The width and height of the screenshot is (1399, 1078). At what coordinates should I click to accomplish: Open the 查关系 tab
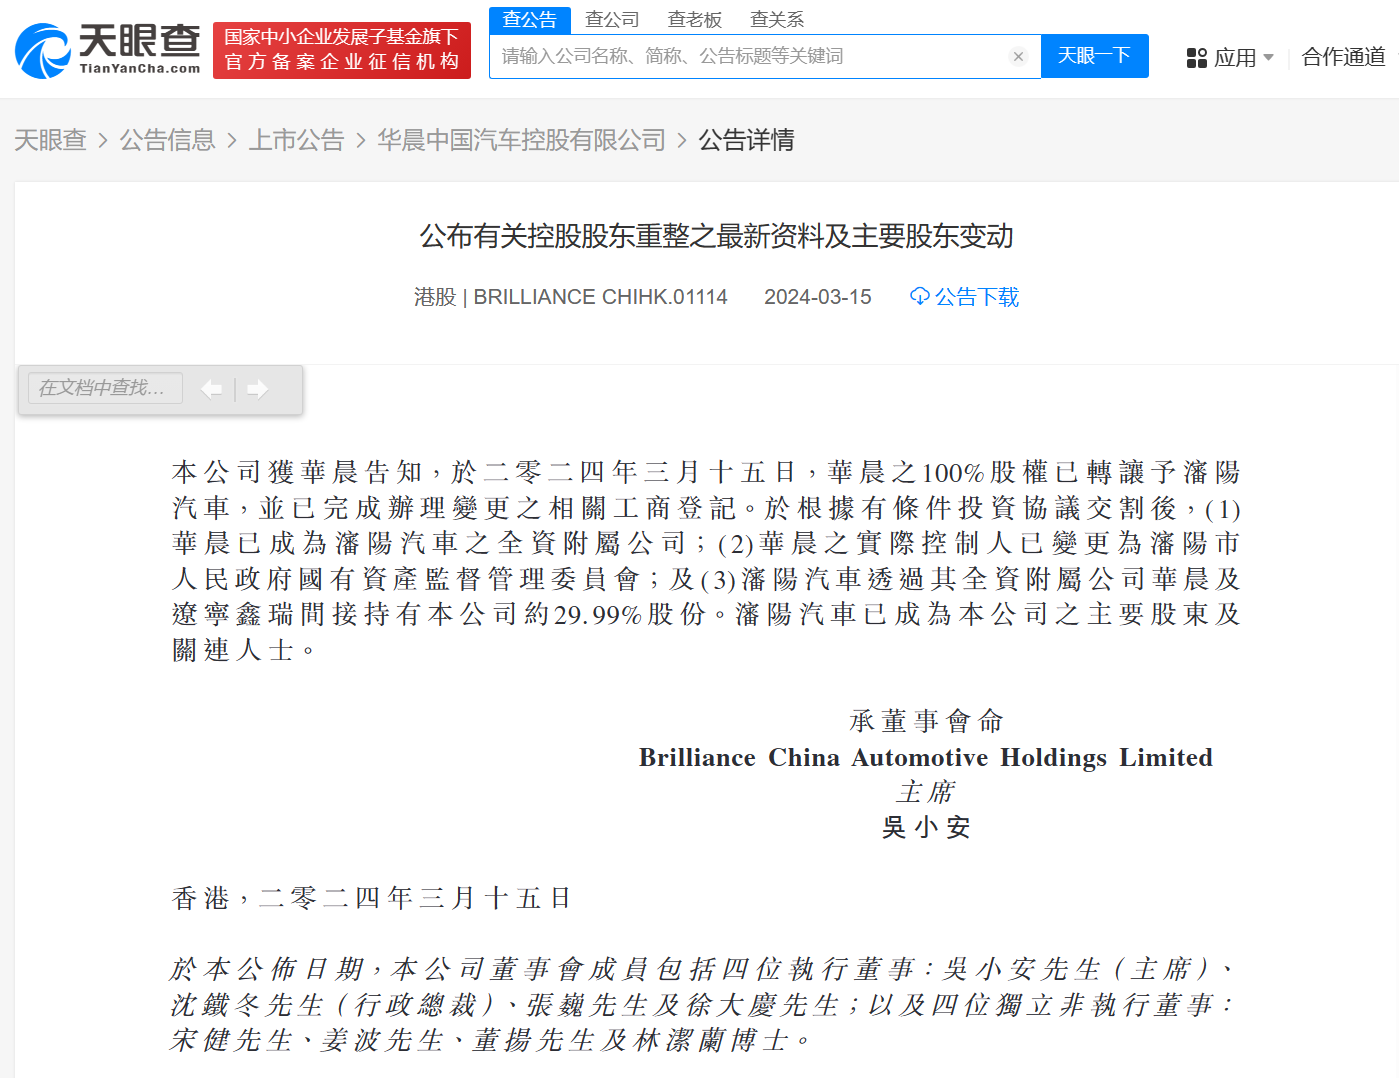pyautogui.click(x=777, y=20)
